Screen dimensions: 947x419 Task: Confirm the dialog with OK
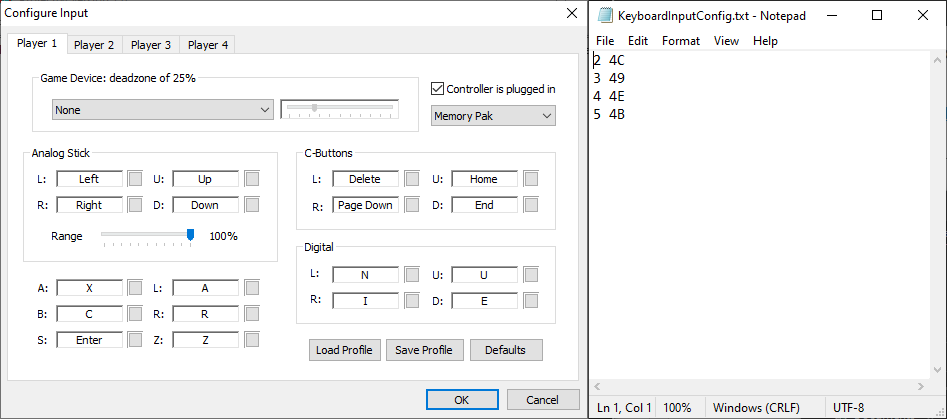(461, 399)
